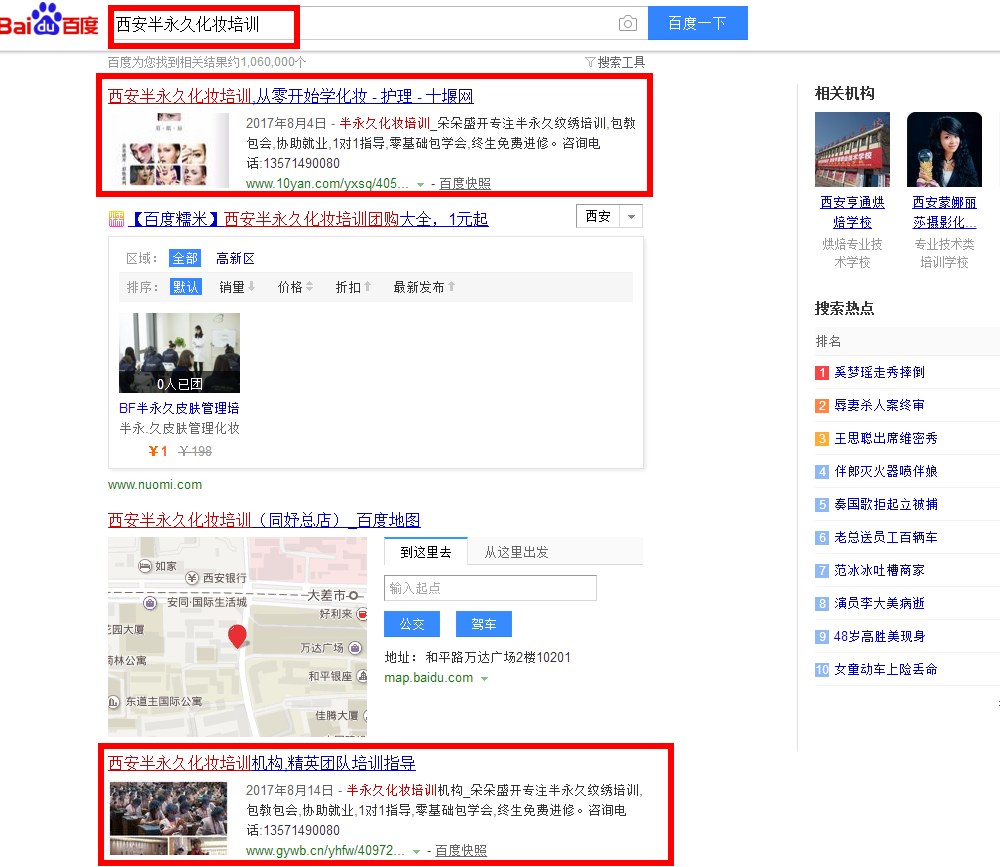
Task: Click the www.10yan.com result URL
Action: click(327, 184)
